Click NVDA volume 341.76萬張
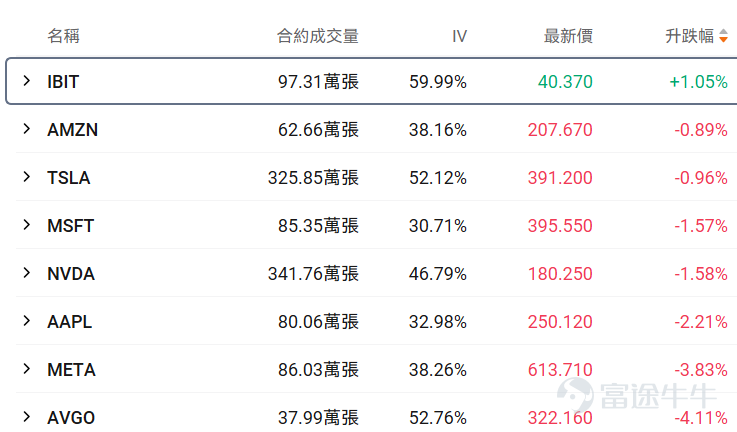The width and height of the screenshot is (737, 432). click(x=314, y=274)
